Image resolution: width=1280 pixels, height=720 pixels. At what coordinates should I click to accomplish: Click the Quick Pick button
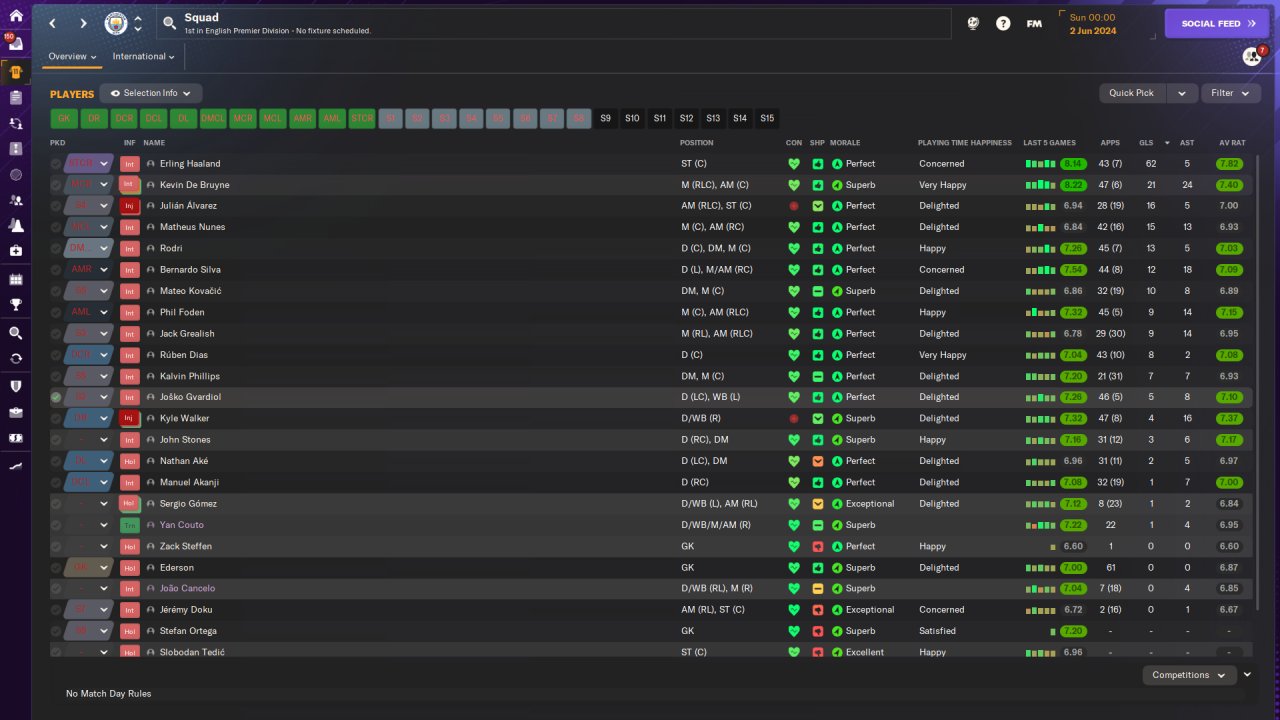(1132, 93)
